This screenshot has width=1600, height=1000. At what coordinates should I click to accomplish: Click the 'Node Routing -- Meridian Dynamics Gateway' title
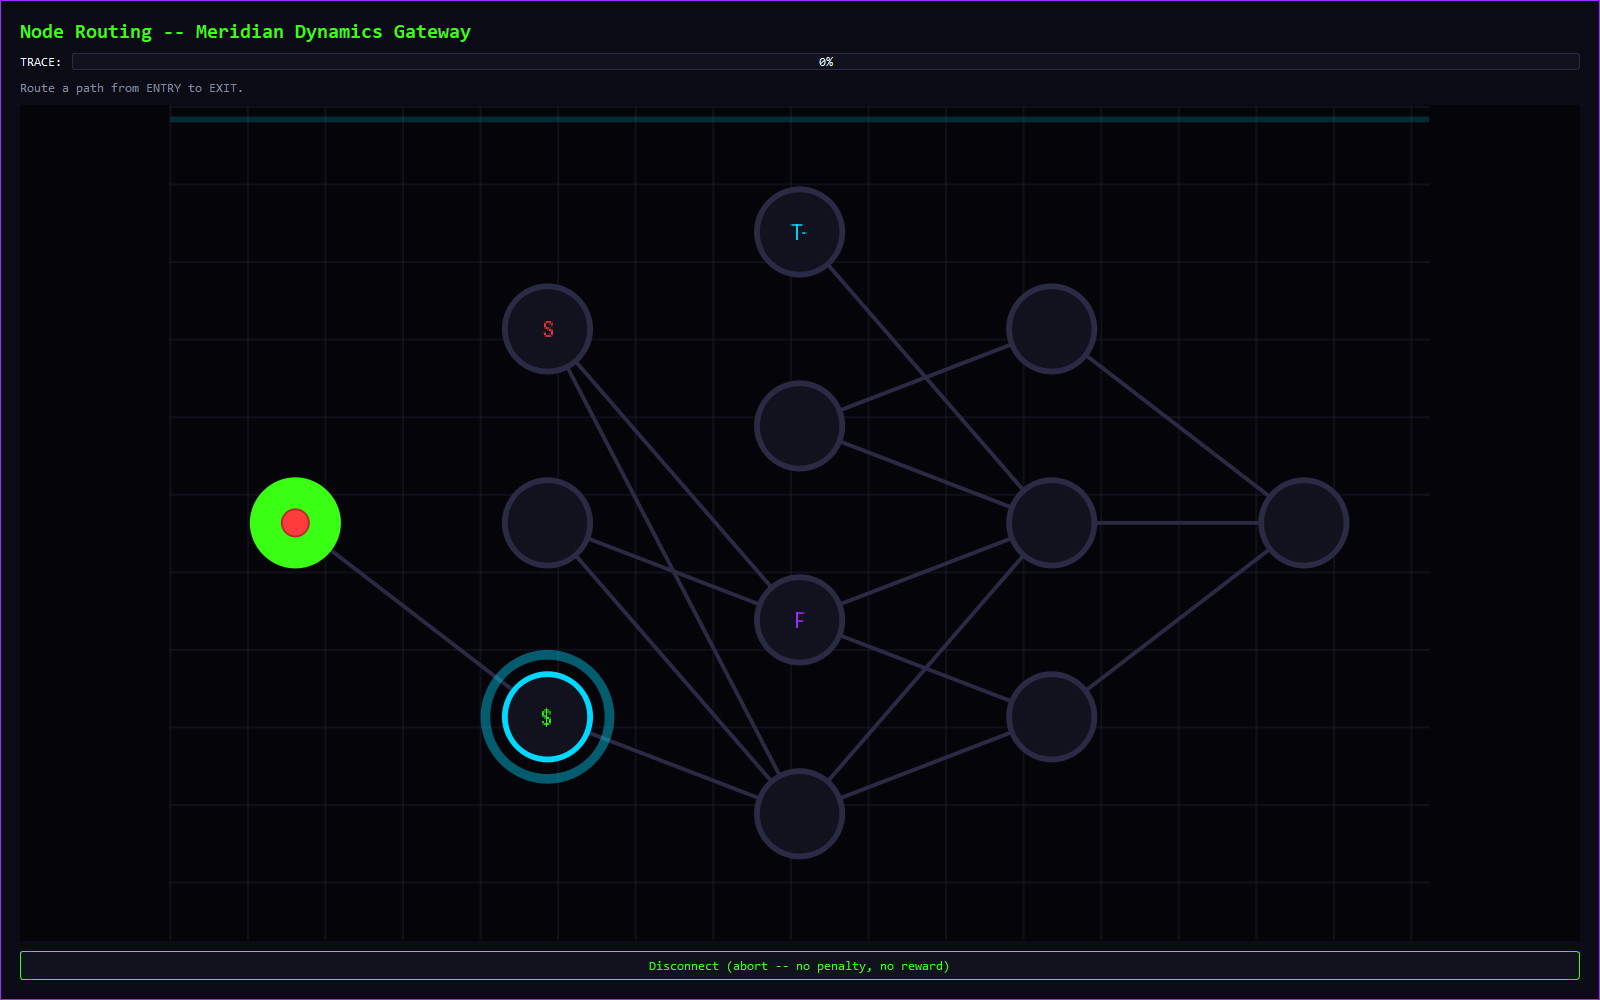coord(245,32)
